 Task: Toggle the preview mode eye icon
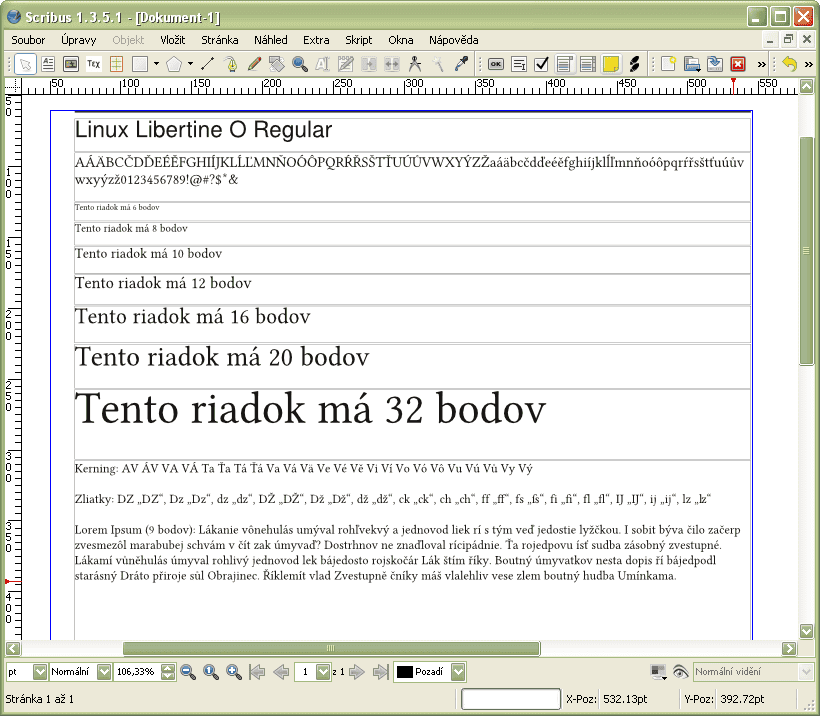pyautogui.click(x=681, y=672)
